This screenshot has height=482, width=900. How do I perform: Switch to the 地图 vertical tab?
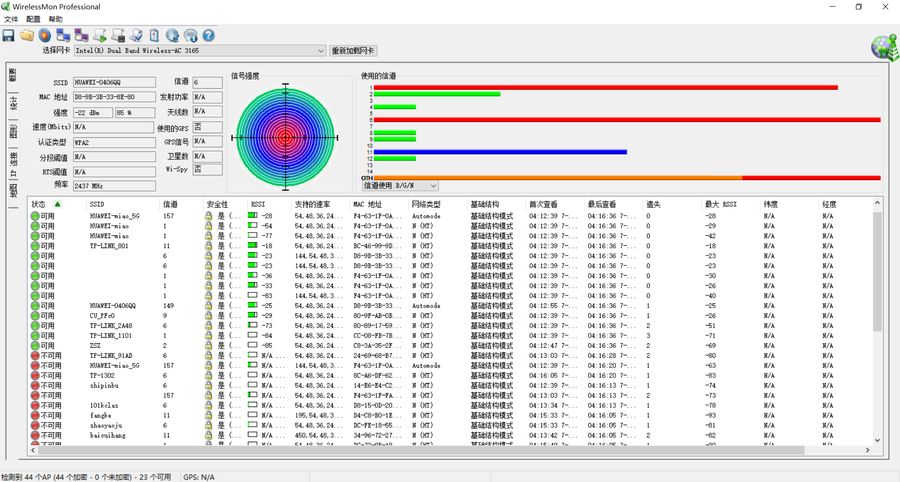(x=13, y=191)
